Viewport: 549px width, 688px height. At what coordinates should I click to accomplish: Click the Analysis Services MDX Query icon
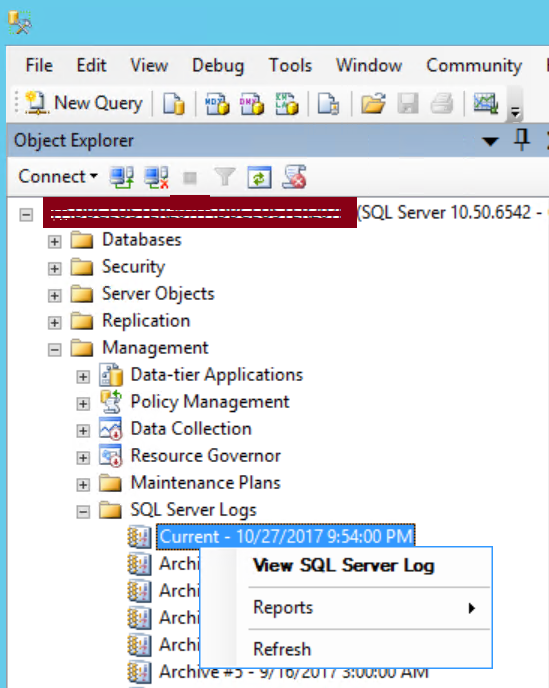tap(217, 104)
